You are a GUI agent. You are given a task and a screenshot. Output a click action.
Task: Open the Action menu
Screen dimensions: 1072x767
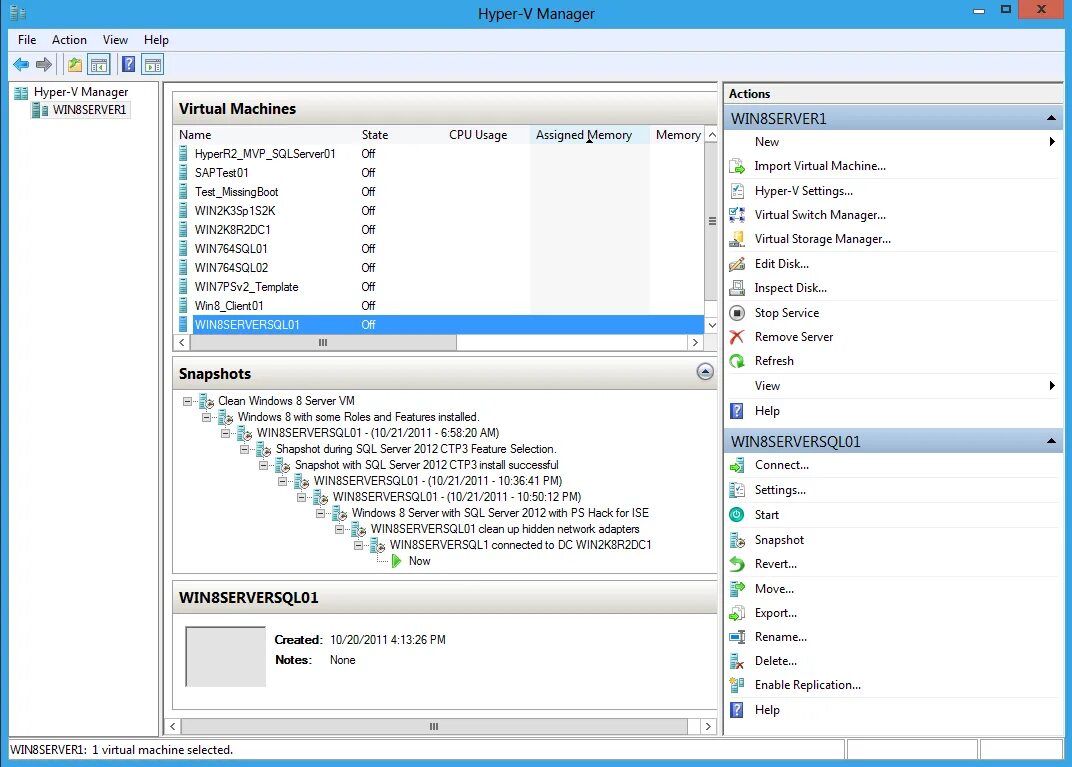click(x=69, y=40)
